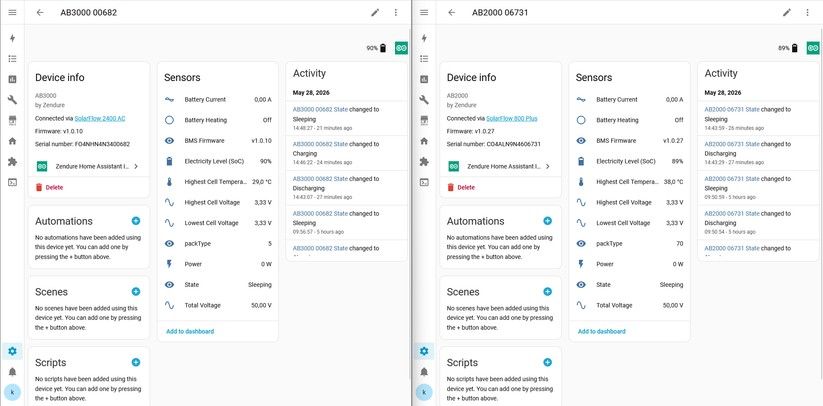Open notifications bell in AB2000 sidebar

pos(424,372)
